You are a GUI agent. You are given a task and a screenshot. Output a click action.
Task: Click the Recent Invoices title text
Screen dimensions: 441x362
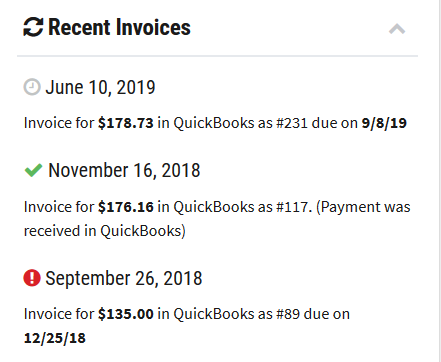coord(119,27)
